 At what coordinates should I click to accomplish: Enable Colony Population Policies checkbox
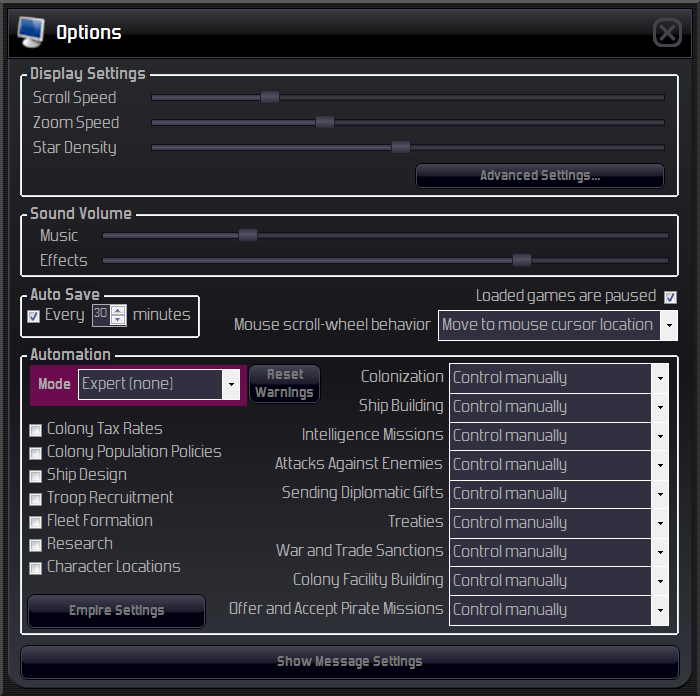click(x=35, y=454)
